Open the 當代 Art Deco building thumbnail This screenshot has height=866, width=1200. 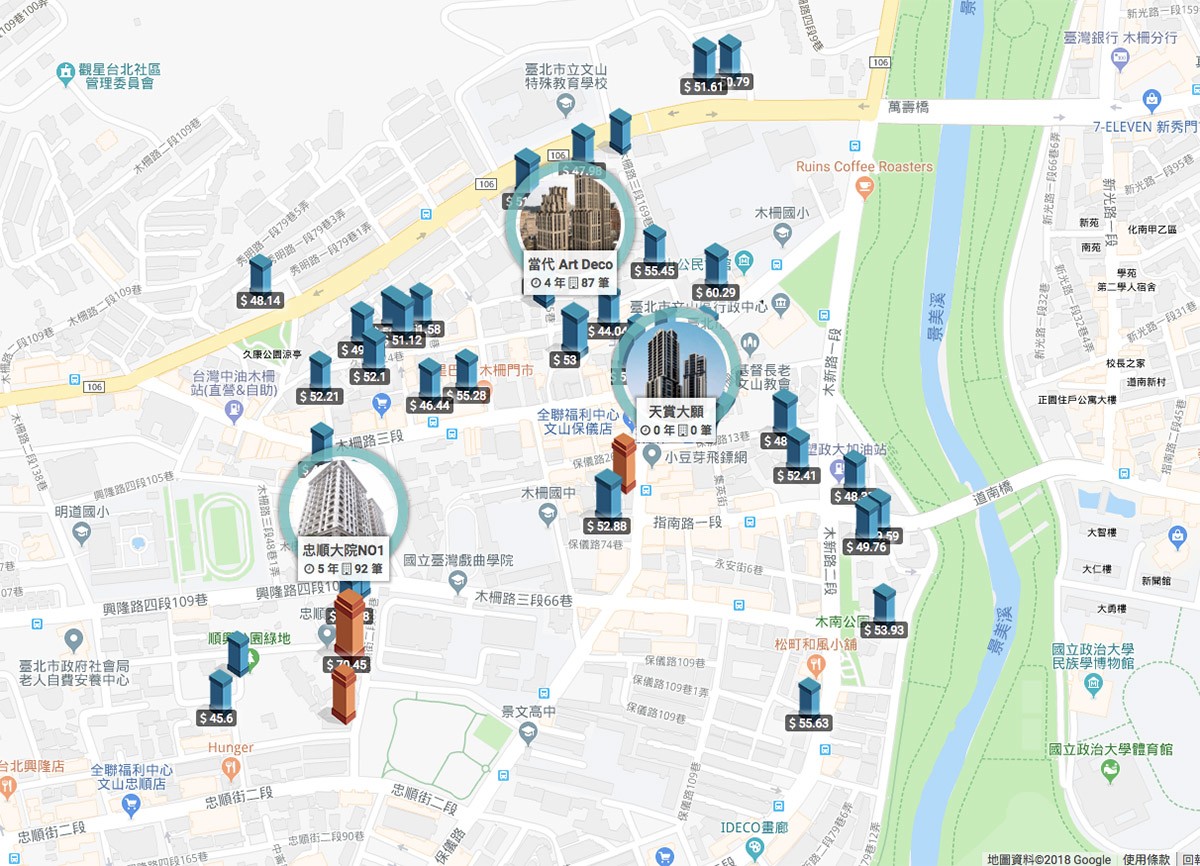570,222
